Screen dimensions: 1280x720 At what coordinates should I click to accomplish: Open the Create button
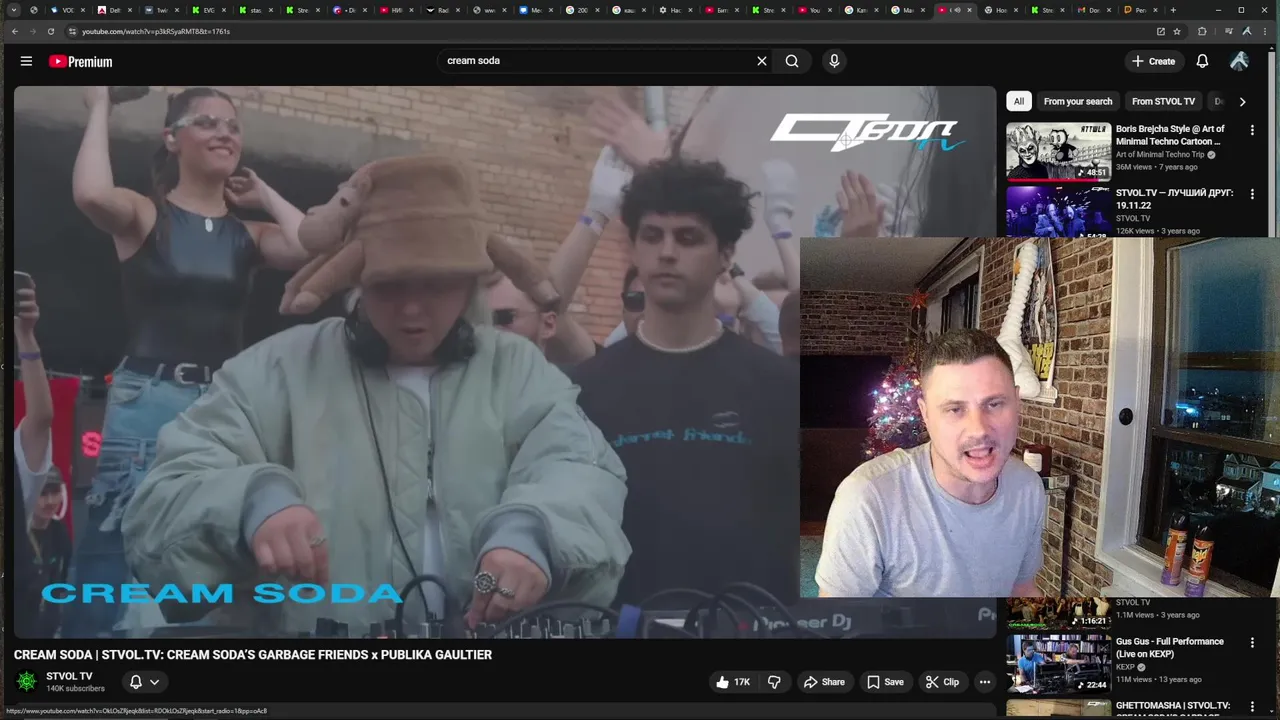1153,61
